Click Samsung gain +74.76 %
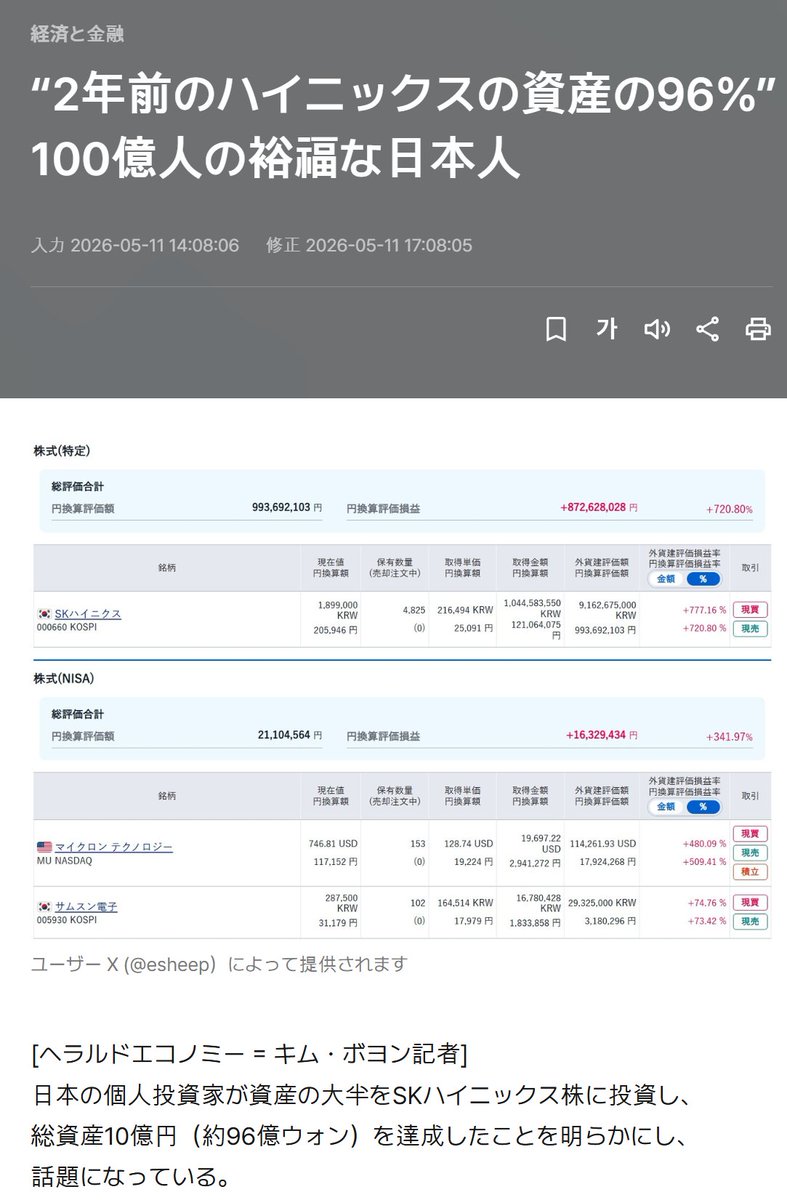Image resolution: width=787 pixels, height=1200 pixels. click(706, 904)
